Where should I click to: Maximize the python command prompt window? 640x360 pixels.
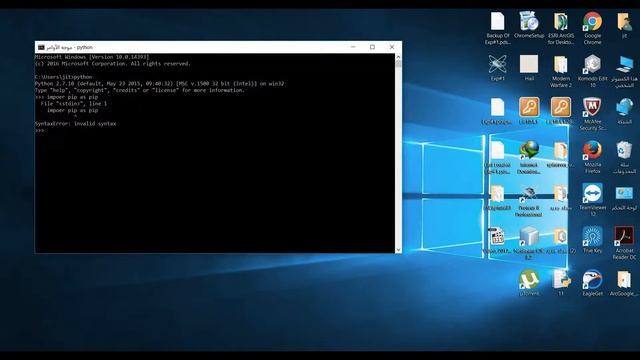(372, 47)
